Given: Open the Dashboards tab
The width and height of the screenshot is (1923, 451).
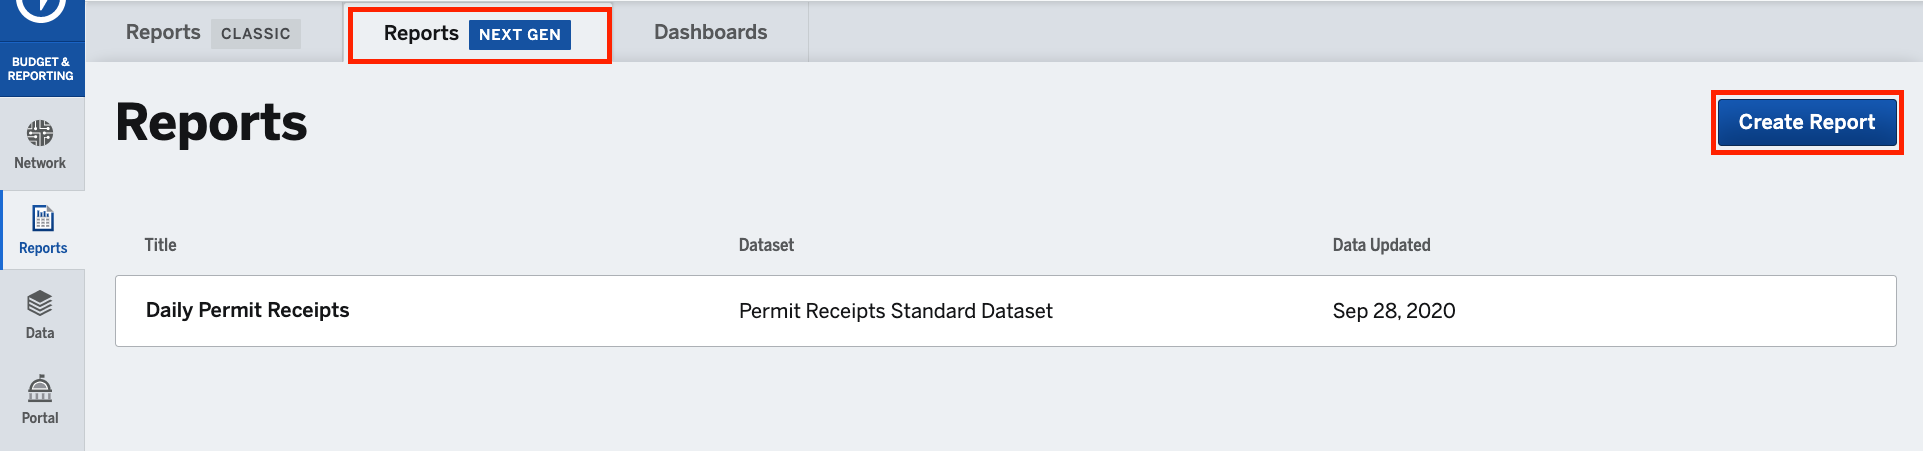Looking at the screenshot, I should (710, 32).
